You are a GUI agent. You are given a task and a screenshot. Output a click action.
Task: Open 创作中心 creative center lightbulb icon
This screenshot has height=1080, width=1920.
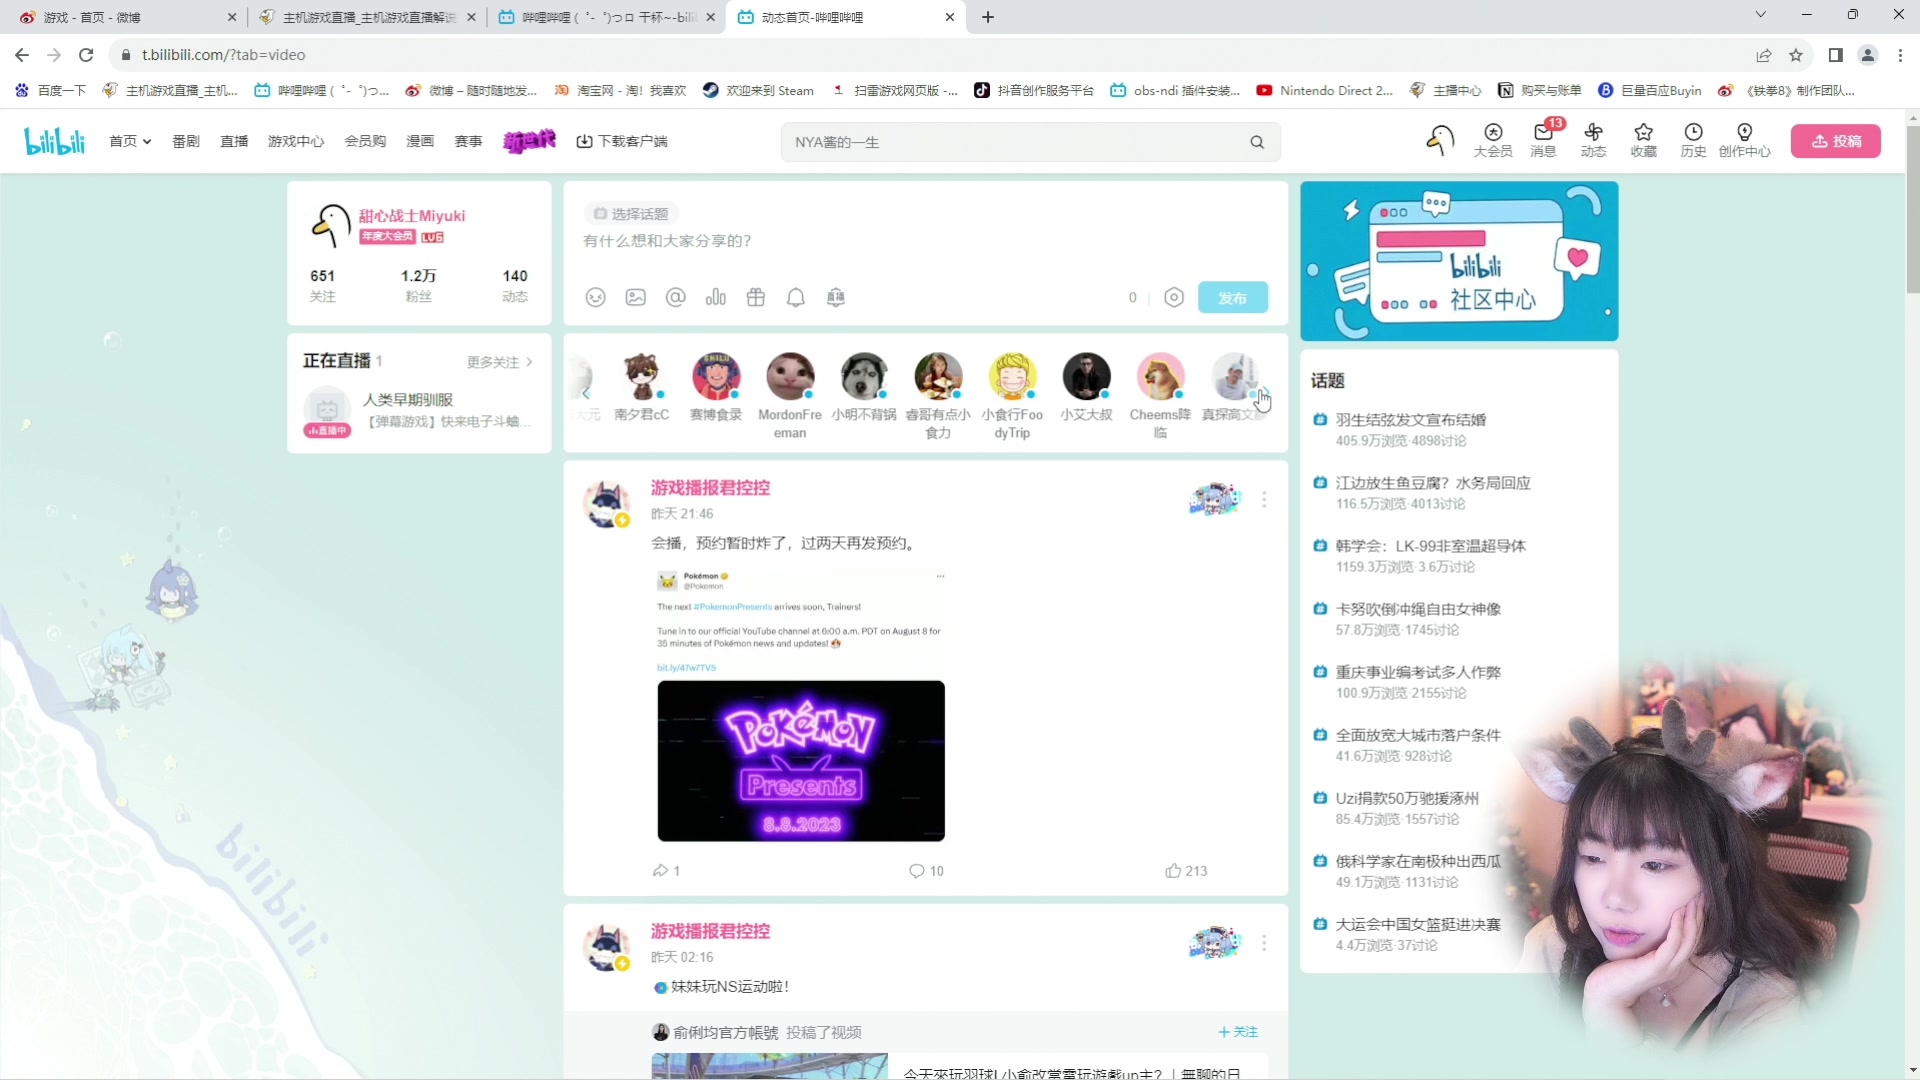point(1746,141)
